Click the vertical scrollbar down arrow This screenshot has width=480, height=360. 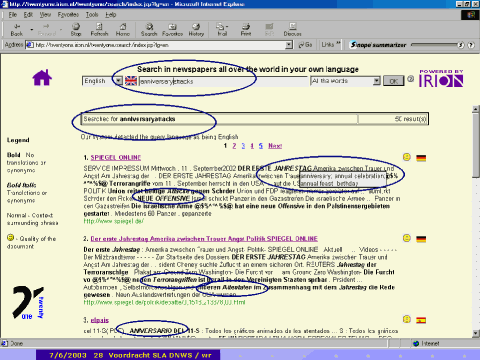476,333
